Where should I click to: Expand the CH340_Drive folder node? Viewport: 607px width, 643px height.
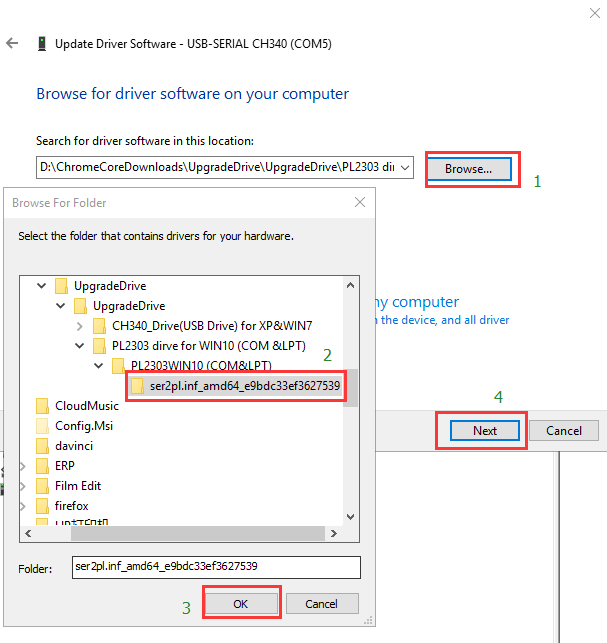click(x=80, y=326)
